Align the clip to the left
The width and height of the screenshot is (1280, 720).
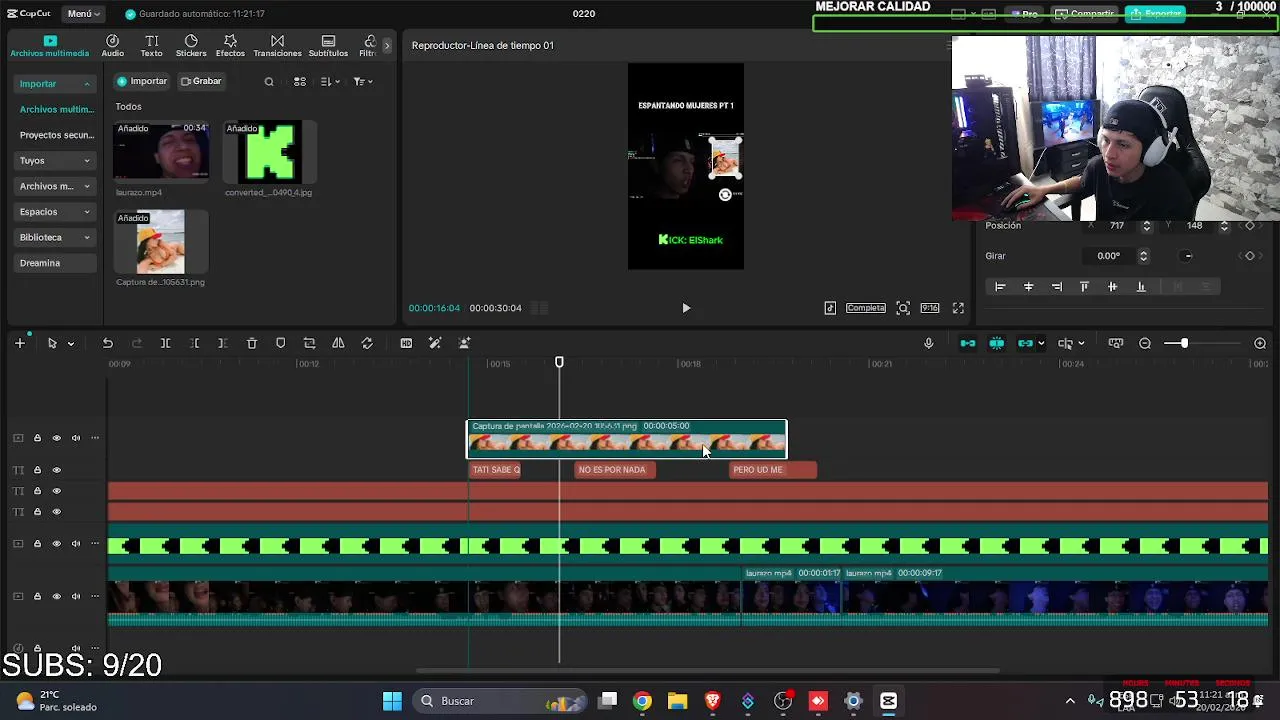point(1000,287)
